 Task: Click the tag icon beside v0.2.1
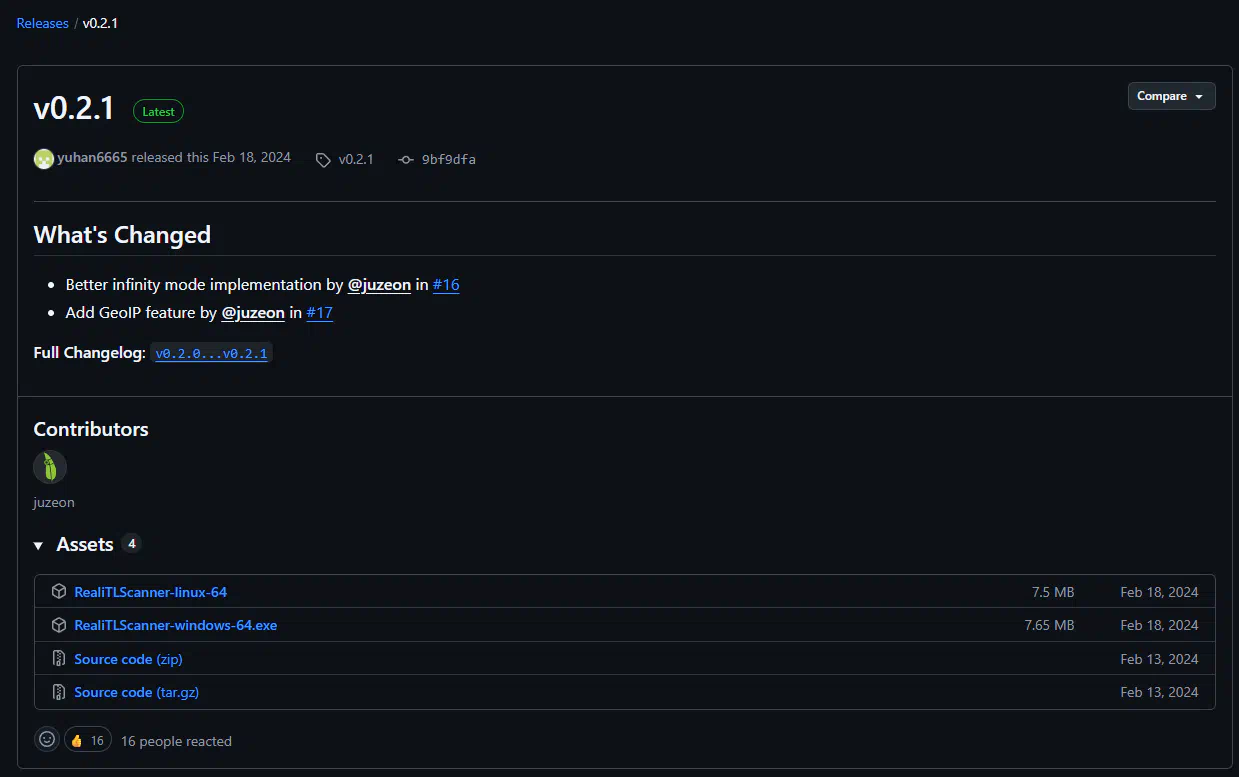(323, 160)
